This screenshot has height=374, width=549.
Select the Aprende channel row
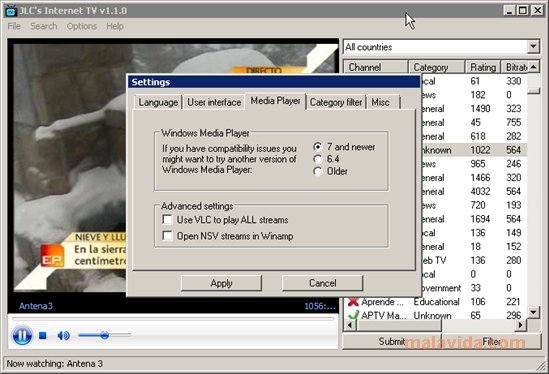pyautogui.click(x=436, y=302)
